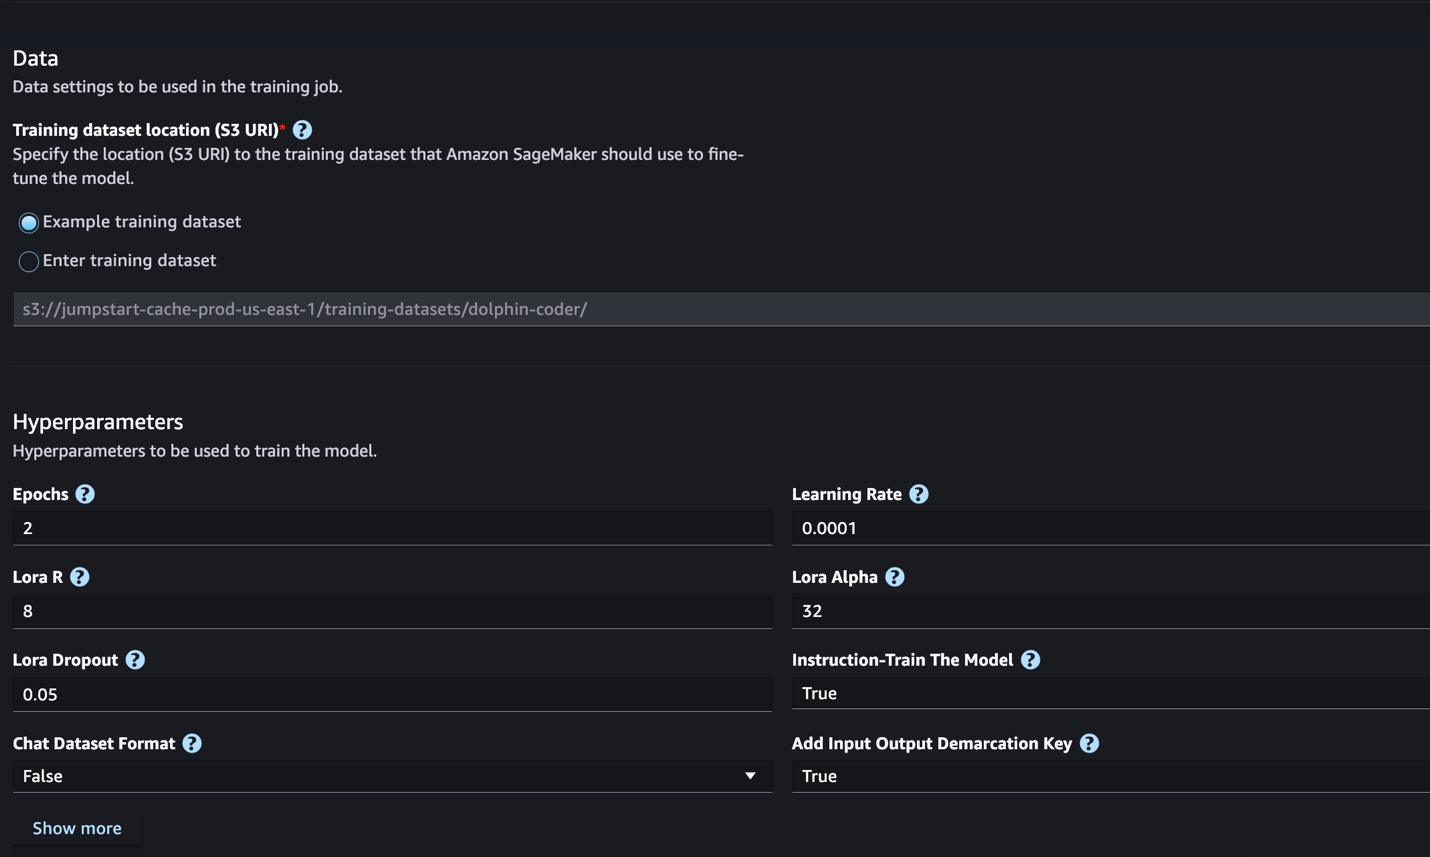Image resolution: width=1430 pixels, height=857 pixels.
Task: Open Add Input Output Demarcation Key selector
Action: pos(1110,776)
